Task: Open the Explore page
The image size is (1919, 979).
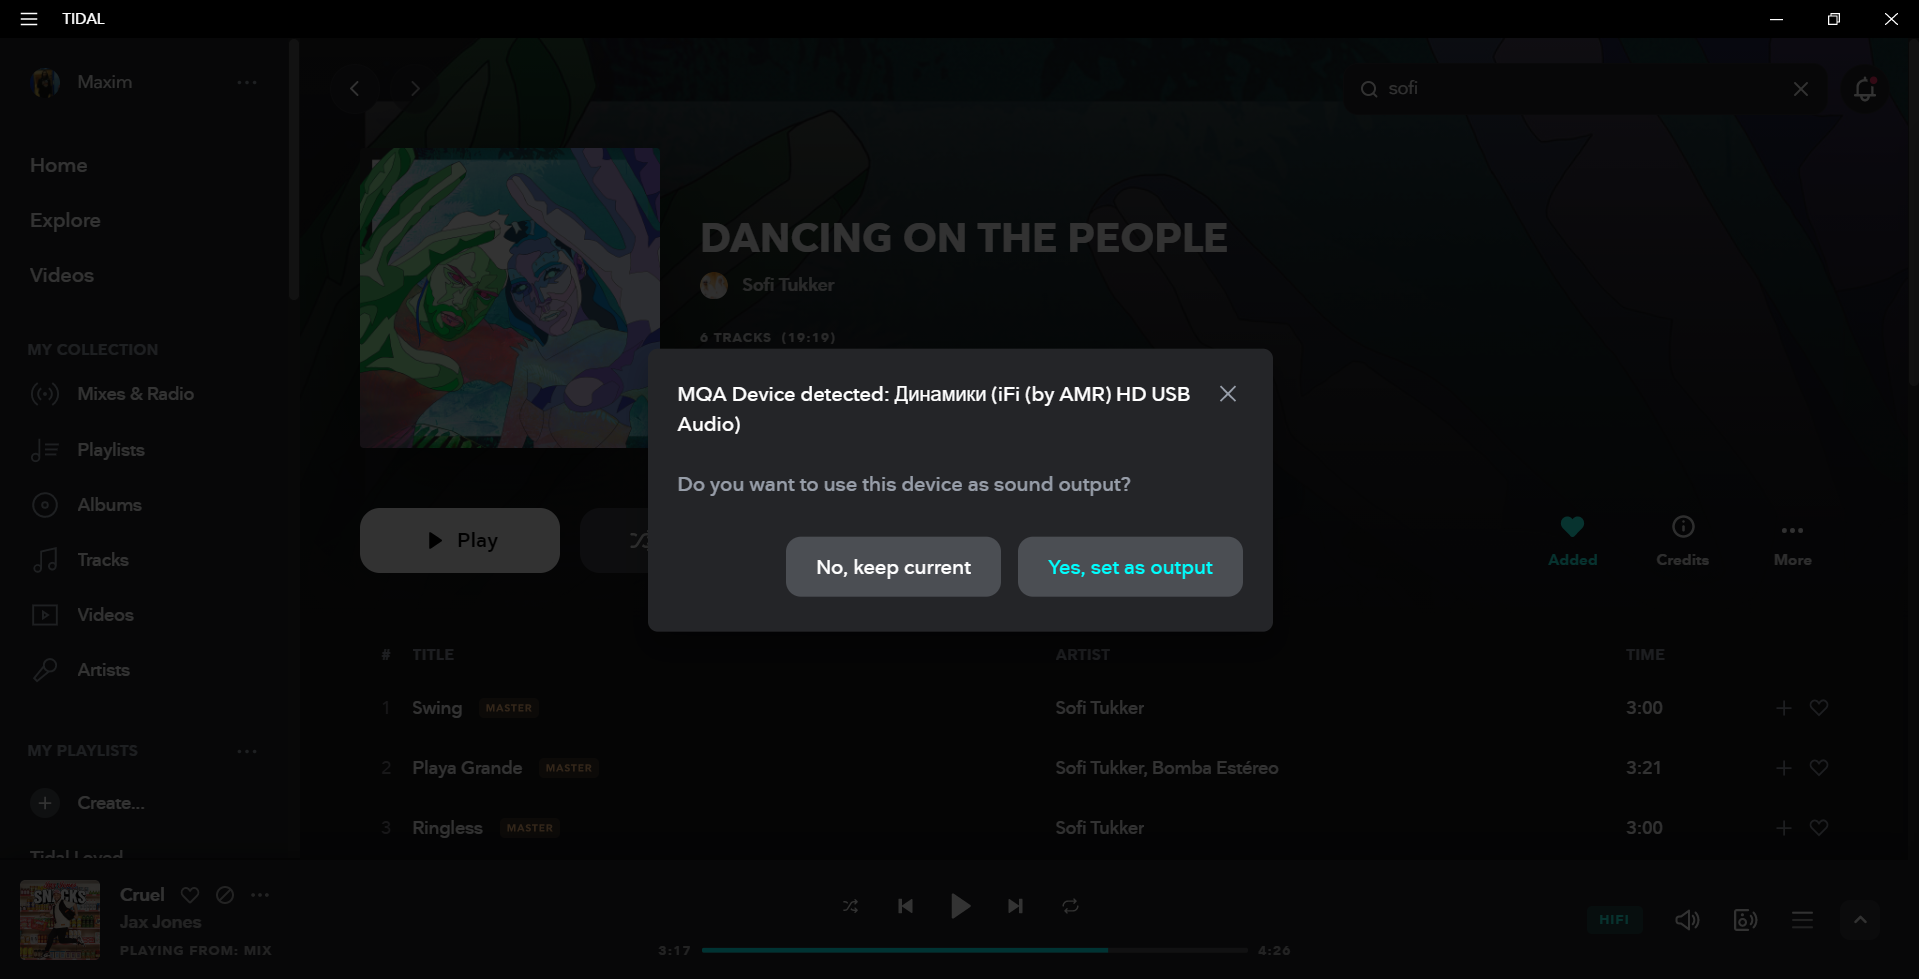Action: pos(65,220)
